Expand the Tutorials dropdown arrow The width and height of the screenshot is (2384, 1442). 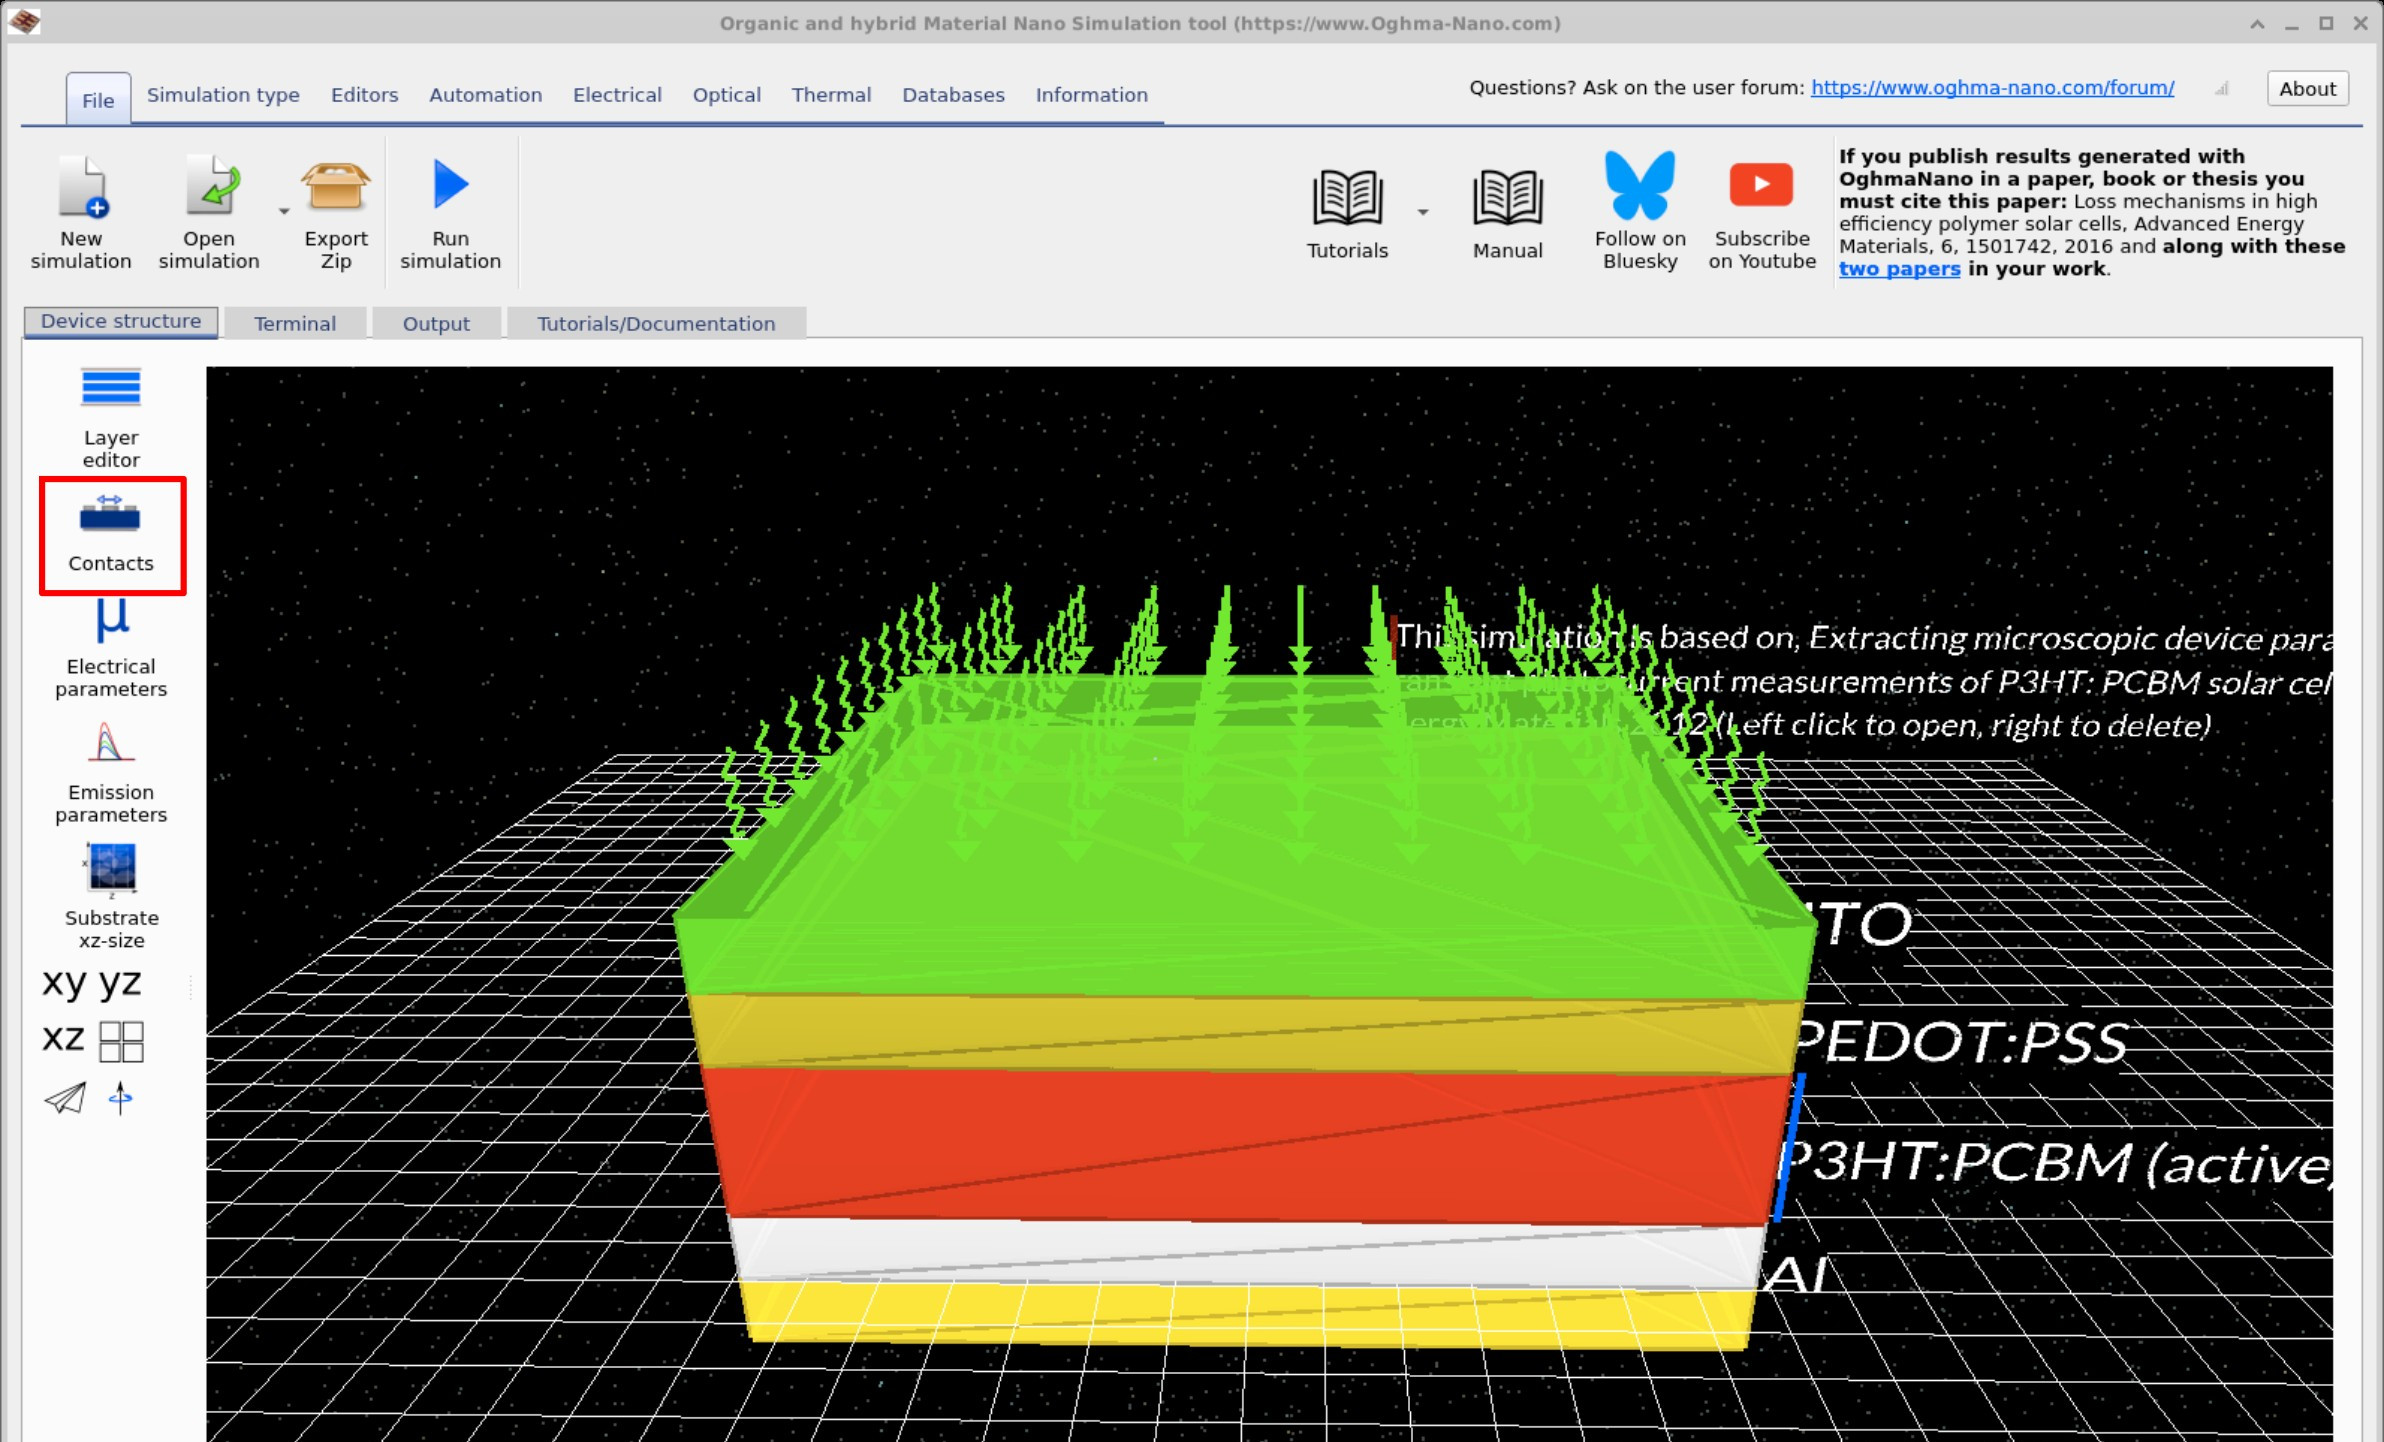pos(1423,213)
